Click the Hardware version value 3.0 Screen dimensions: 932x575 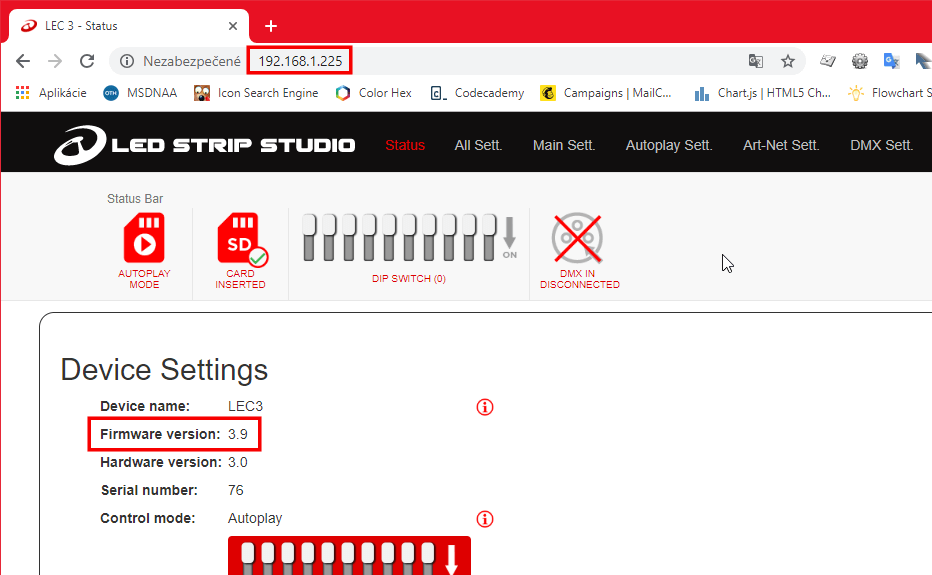coord(238,462)
